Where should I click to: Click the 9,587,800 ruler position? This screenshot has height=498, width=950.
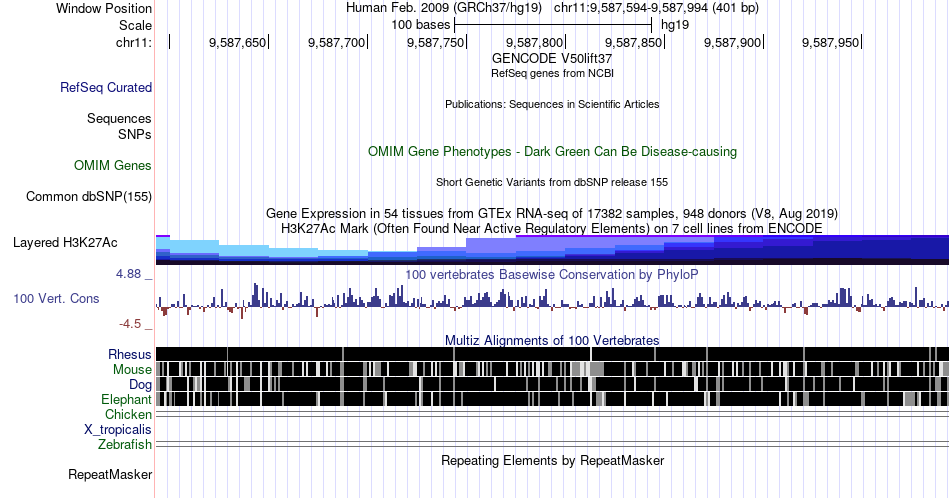click(x=534, y=42)
